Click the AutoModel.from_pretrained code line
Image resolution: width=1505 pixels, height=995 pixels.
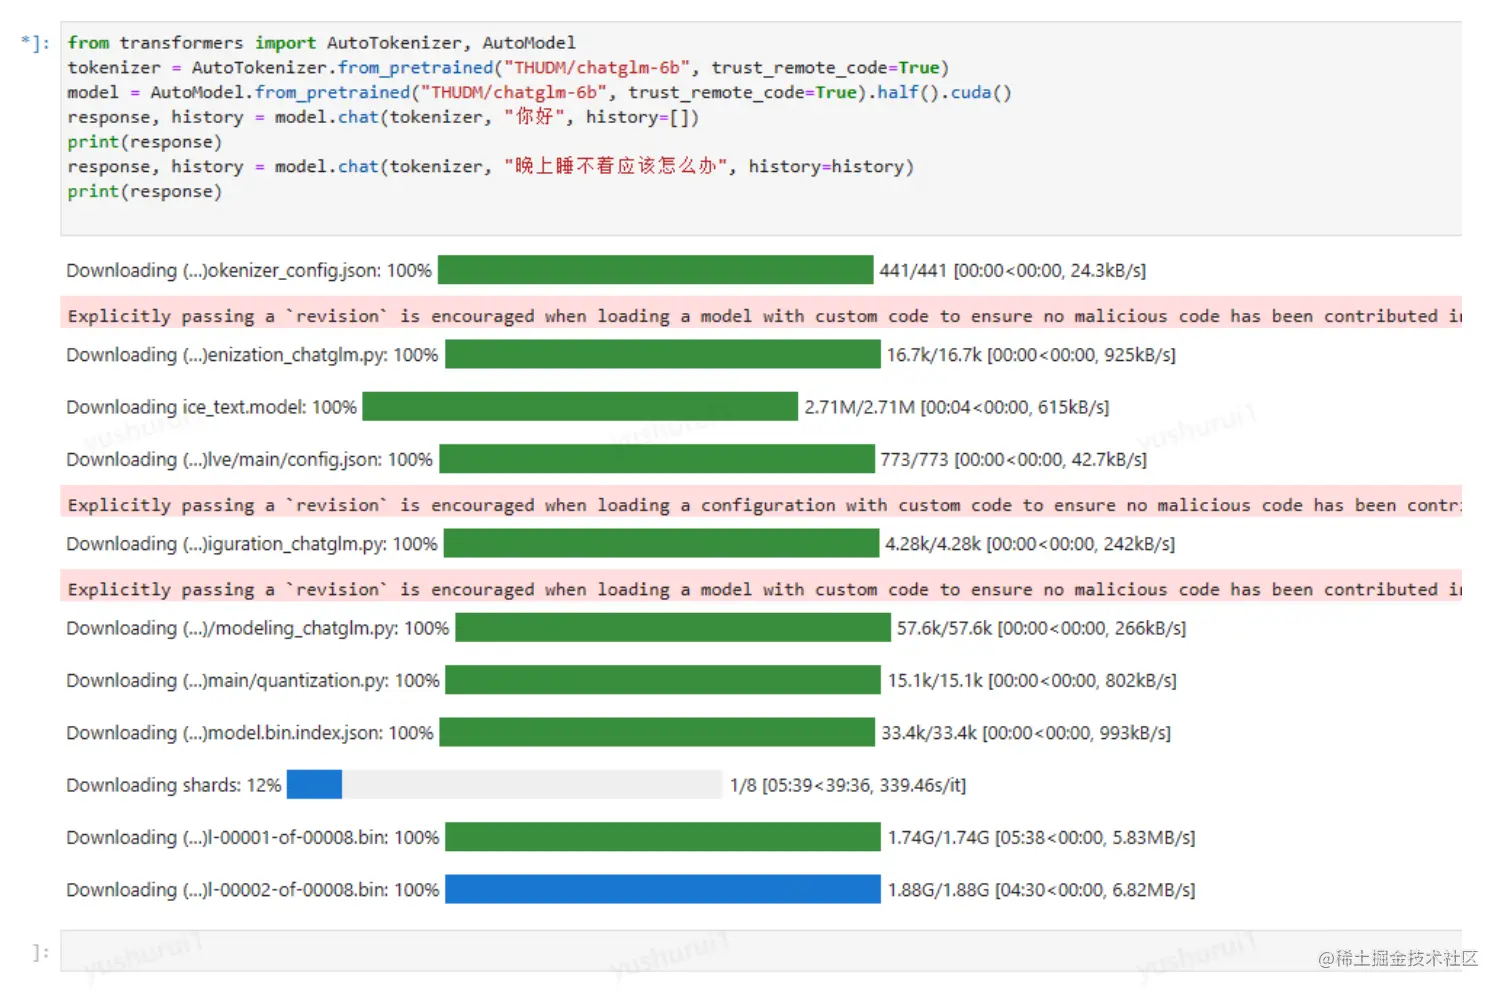pyautogui.click(x=539, y=93)
